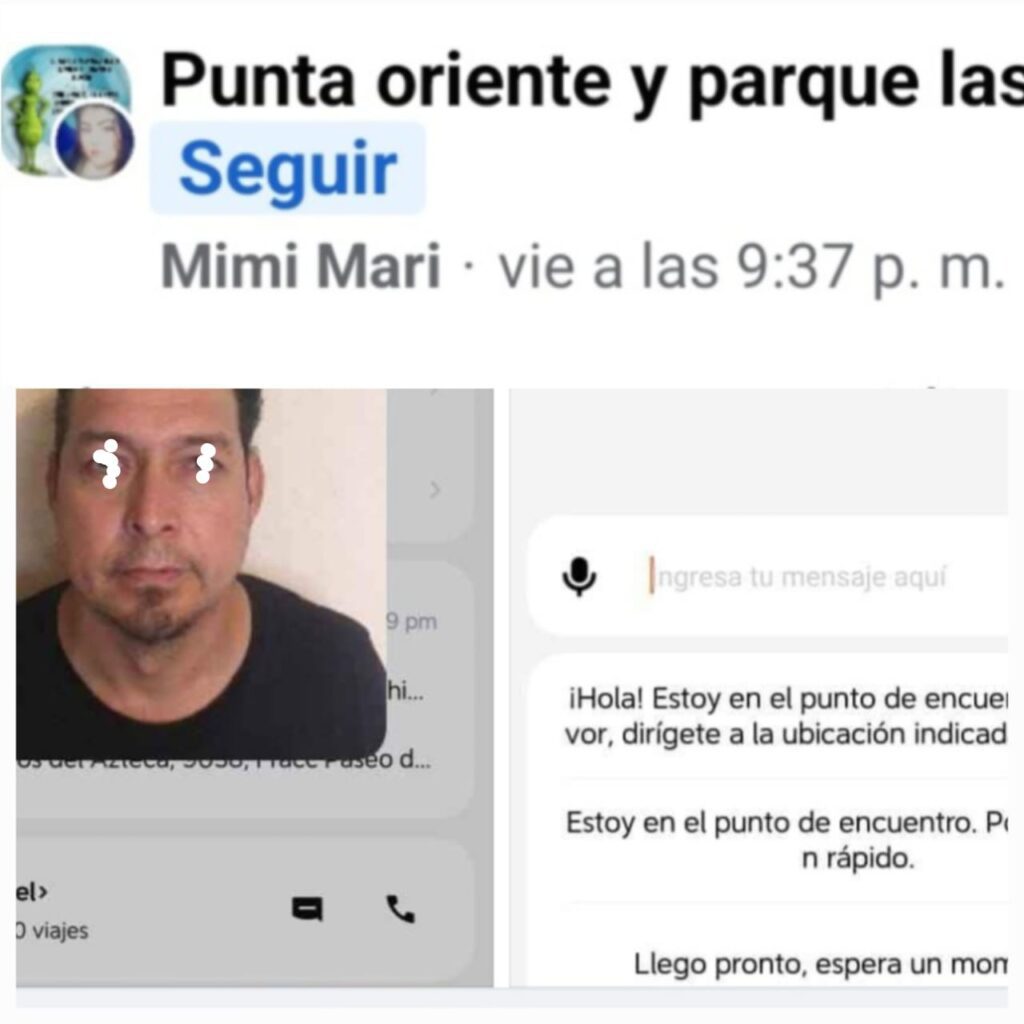Tap the Seguir follow button
Screen dimensions: 1024x1024
click(288, 168)
